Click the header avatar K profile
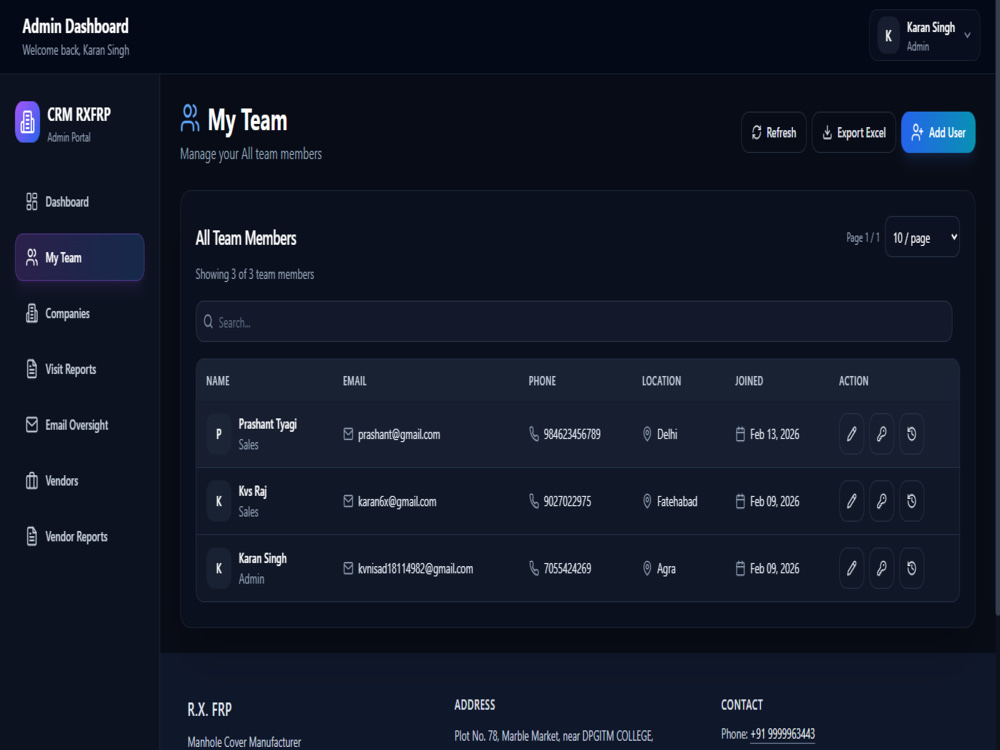This screenshot has width=1000, height=750. (888, 36)
